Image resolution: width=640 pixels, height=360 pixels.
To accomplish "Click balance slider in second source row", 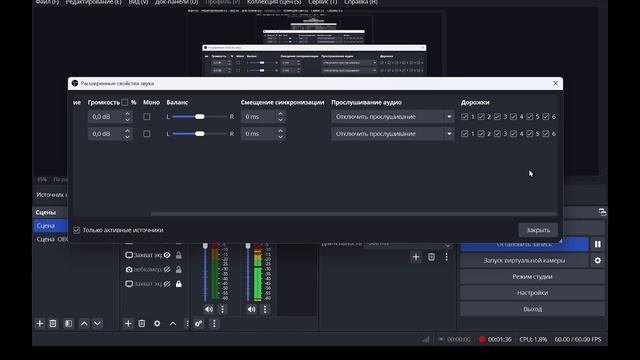I will (x=199, y=134).
